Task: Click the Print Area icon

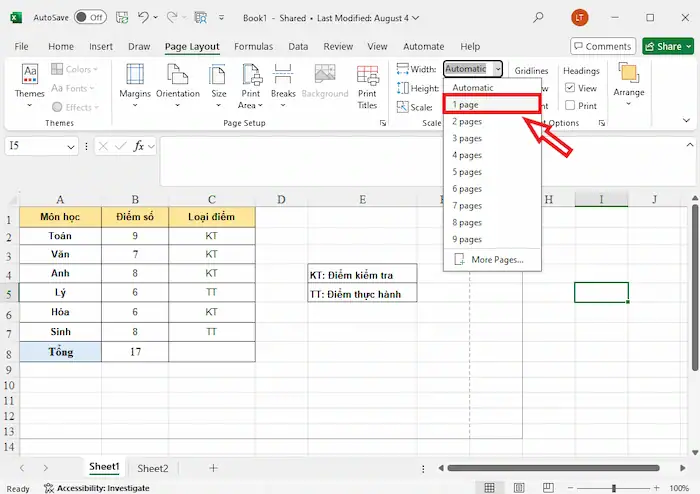Action: [x=248, y=84]
